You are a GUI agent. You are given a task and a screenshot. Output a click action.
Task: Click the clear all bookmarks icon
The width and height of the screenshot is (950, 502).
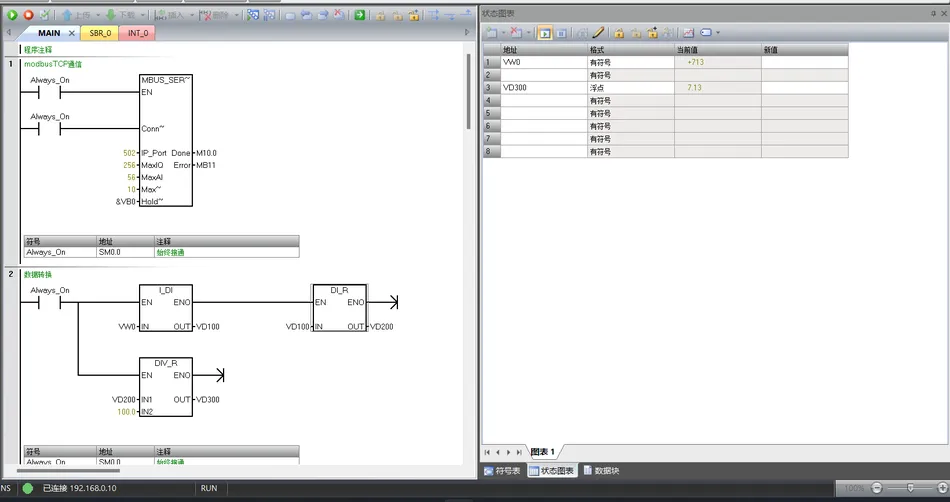point(340,15)
